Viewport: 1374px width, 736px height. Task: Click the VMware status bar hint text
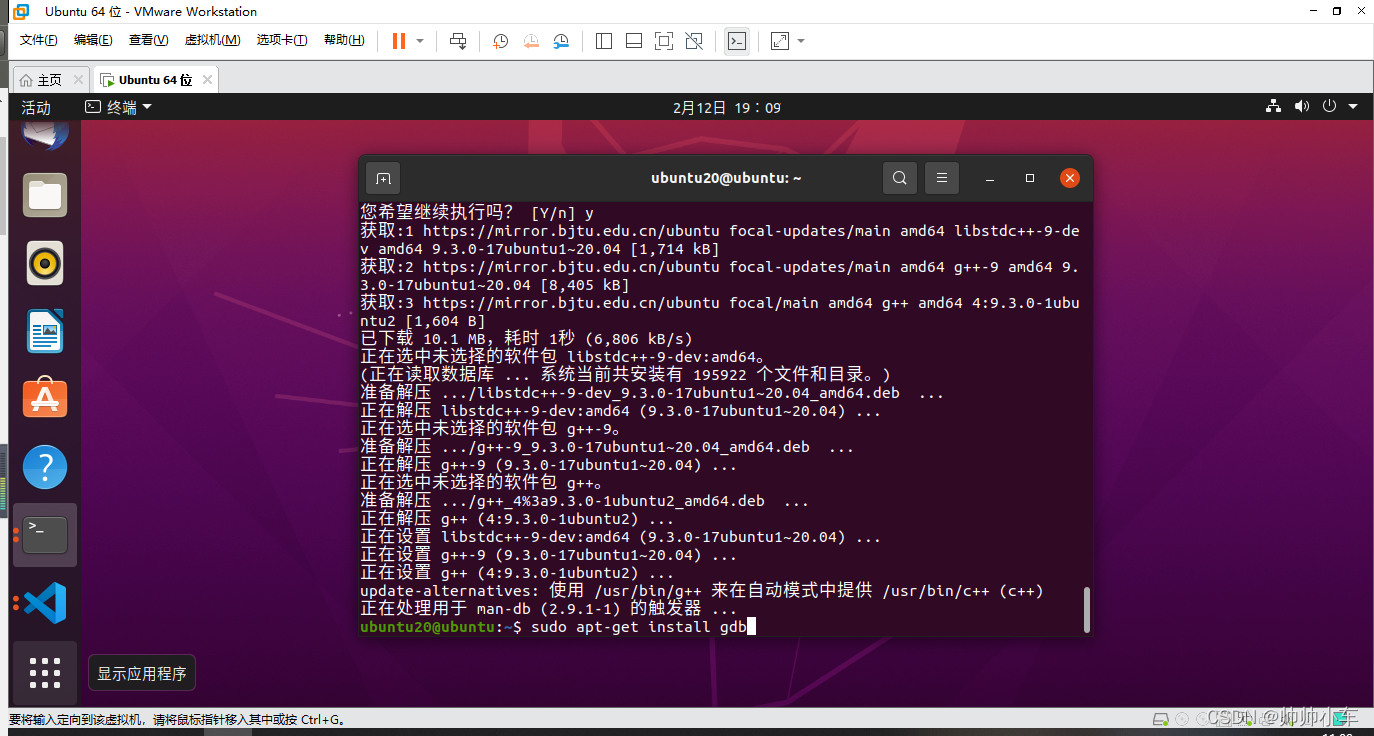tap(176, 719)
